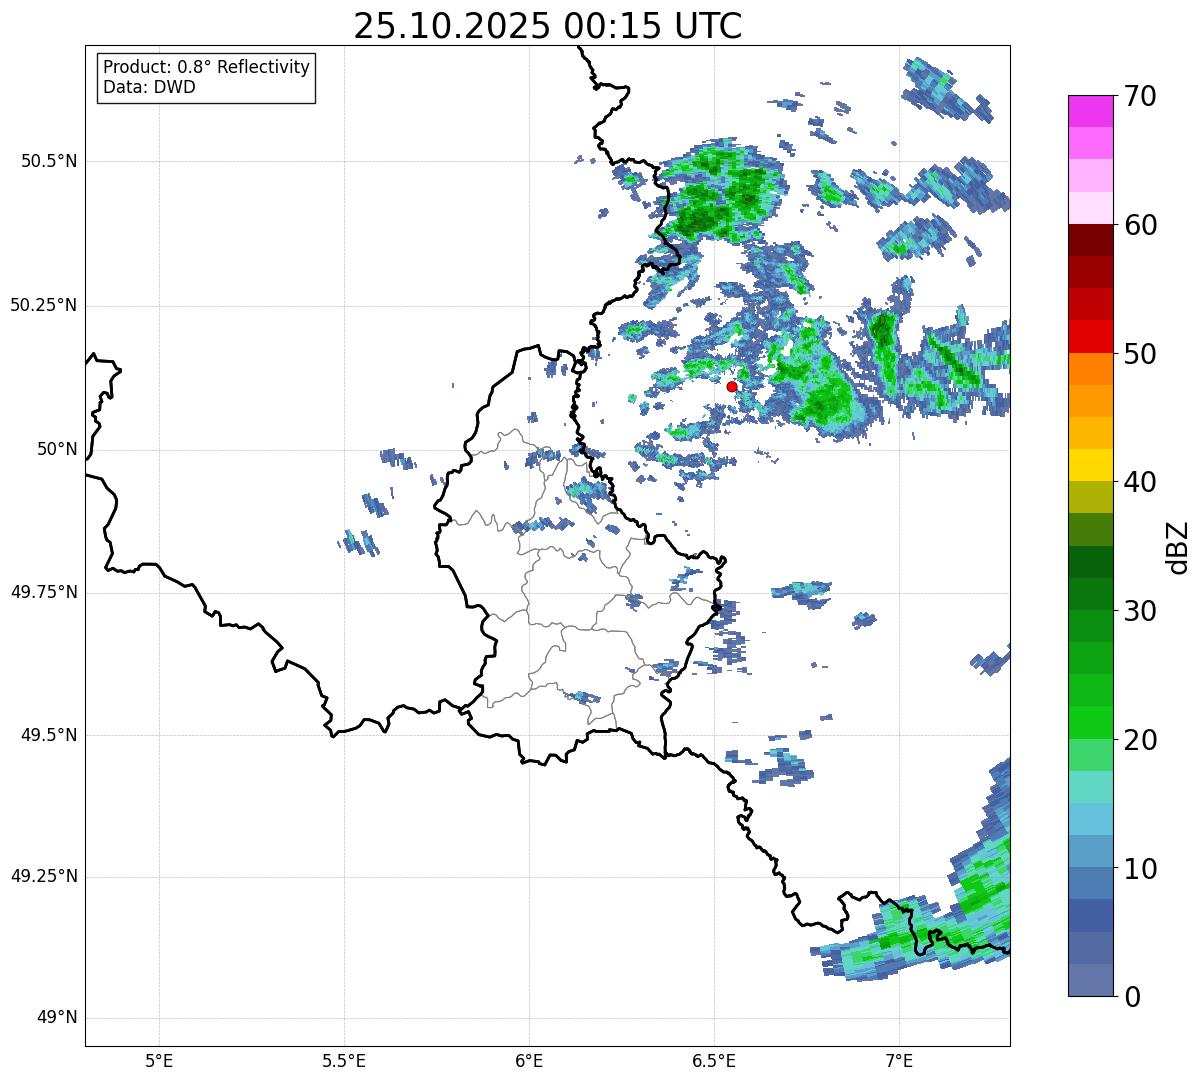
Task: Pick the grey-blue swatch at the colorbar bottom
Action: (1090, 980)
